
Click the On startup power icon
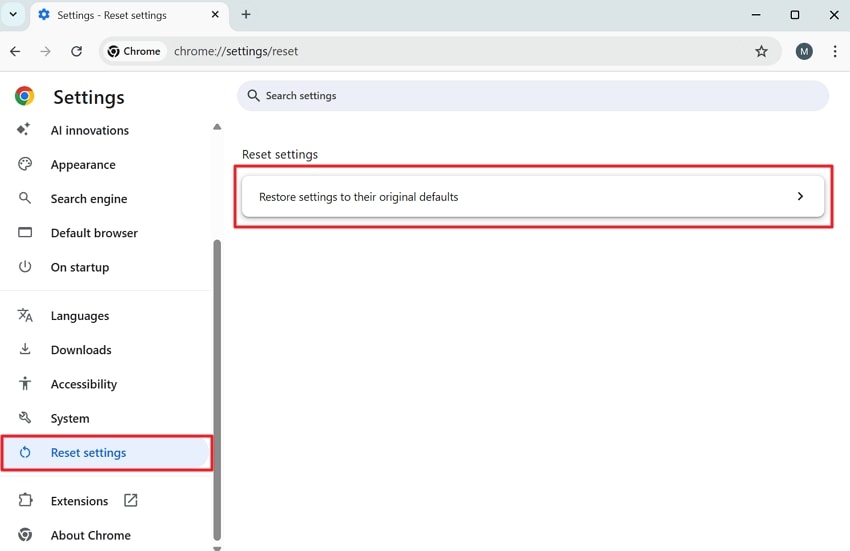click(x=25, y=266)
